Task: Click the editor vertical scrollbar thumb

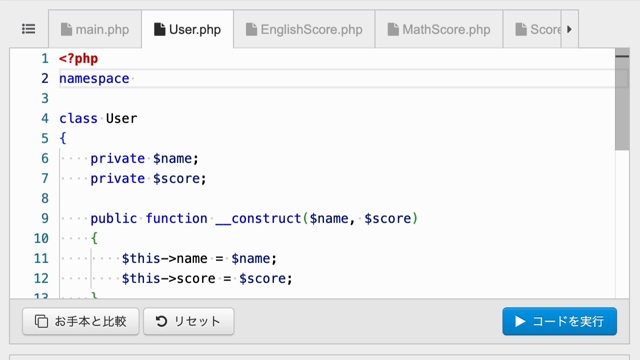Action: click(622, 100)
